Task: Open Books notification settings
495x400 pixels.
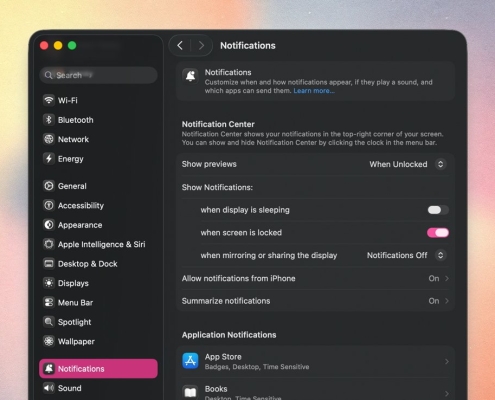Action: click(315, 390)
